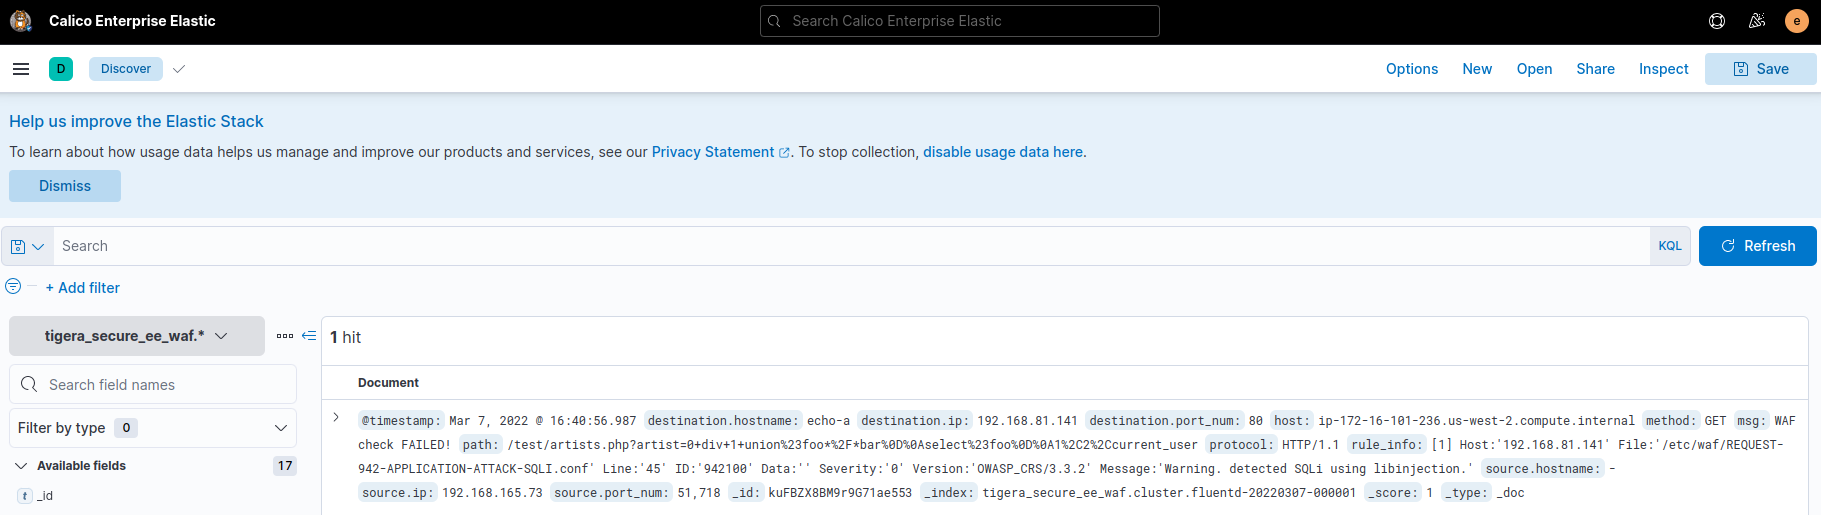Collapse the fields sidebar
Image resolution: width=1821 pixels, height=515 pixels.
pyautogui.click(x=309, y=336)
